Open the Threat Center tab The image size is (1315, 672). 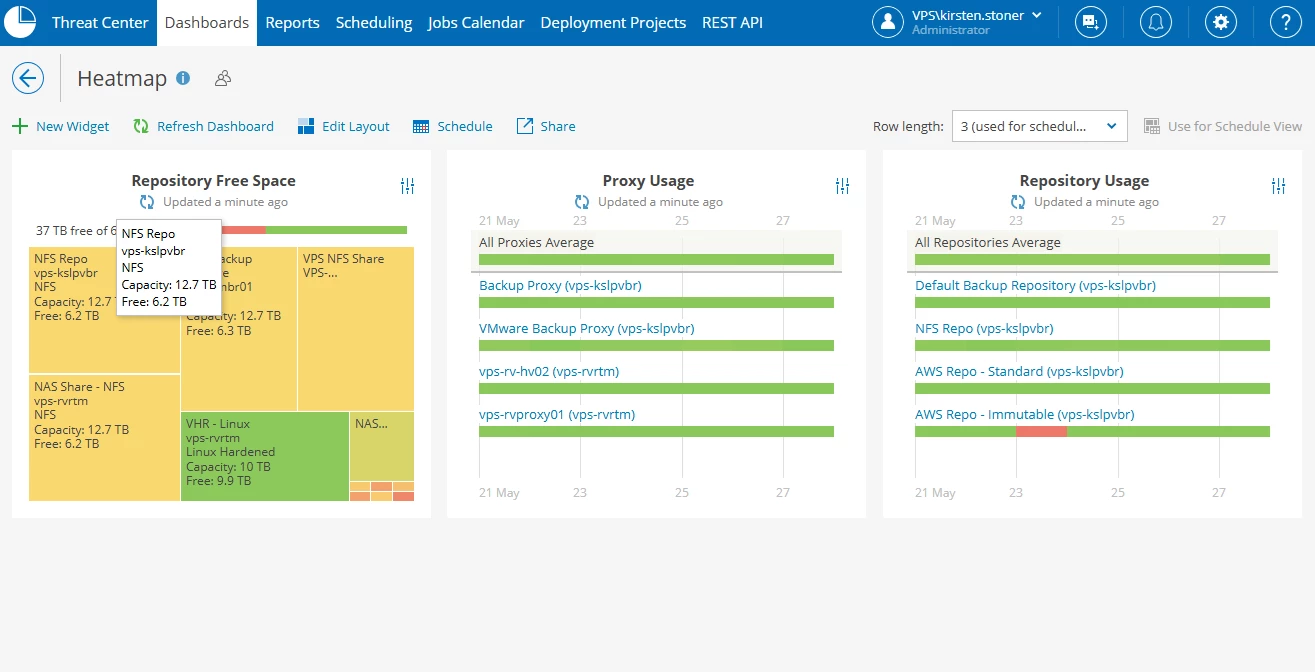click(x=100, y=22)
